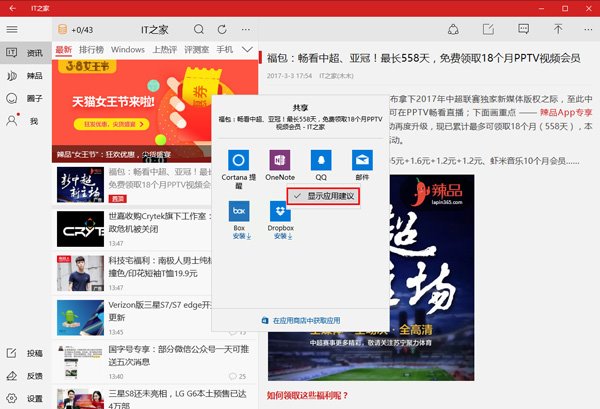Open the 天猫女王节 banner
Viewport: 600px width, 409px height.
[x=132, y=111]
